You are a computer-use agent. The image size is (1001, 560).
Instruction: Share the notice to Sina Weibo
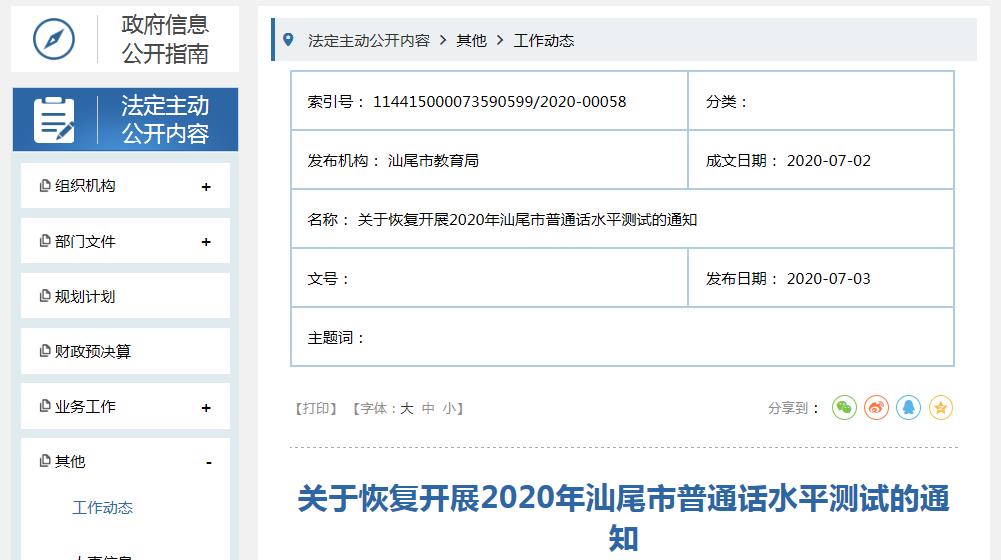(x=876, y=407)
